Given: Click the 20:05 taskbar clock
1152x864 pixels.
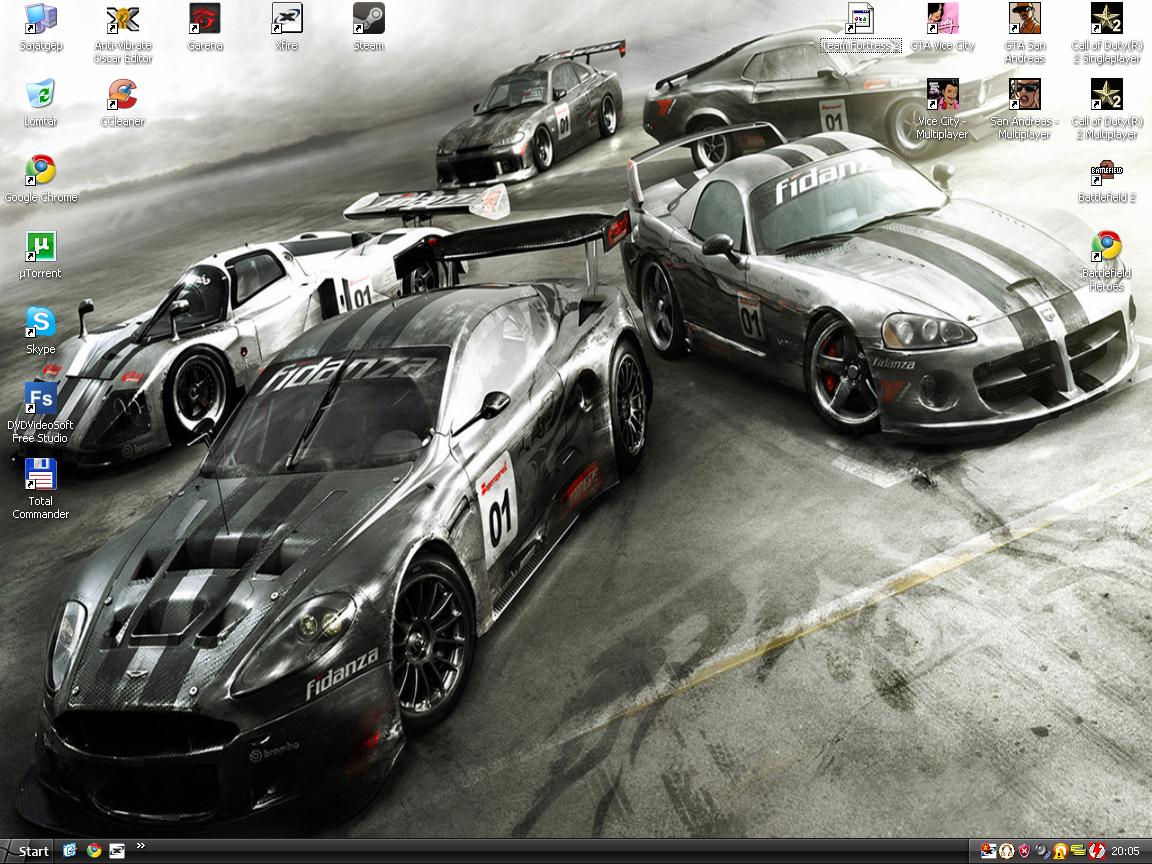Looking at the screenshot, I should click(1125, 851).
